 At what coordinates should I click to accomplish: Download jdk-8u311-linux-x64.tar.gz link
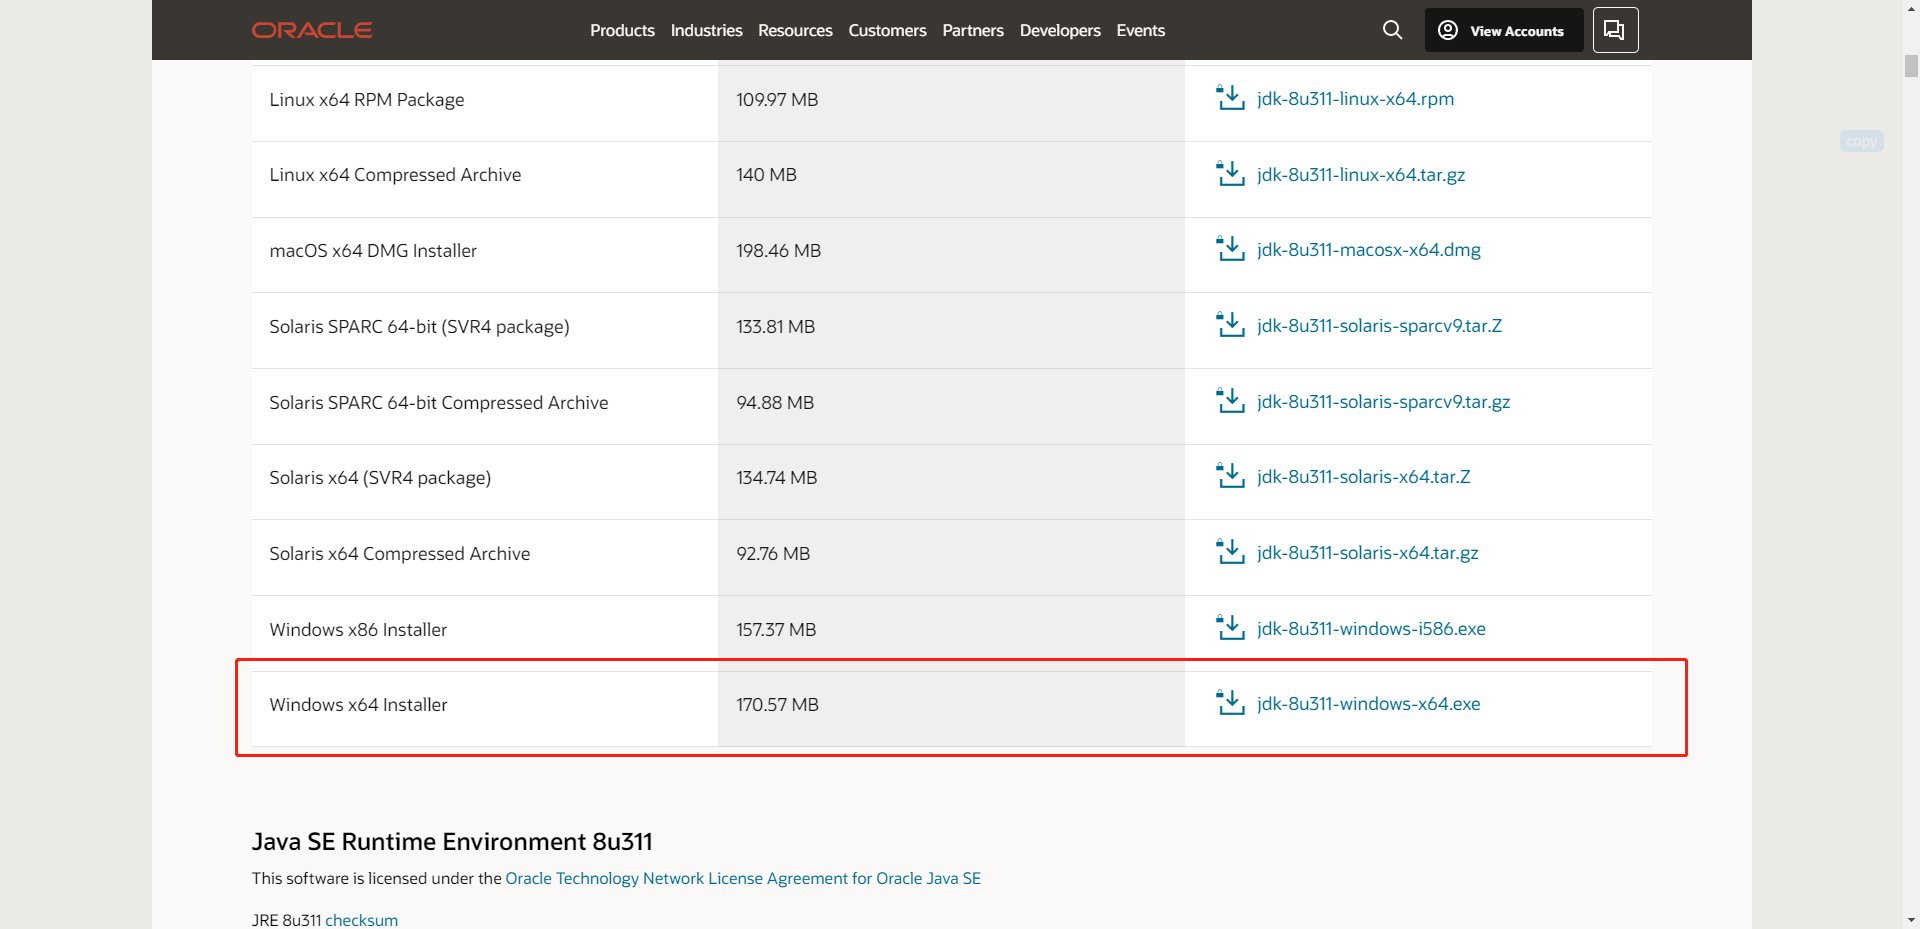[1361, 175]
